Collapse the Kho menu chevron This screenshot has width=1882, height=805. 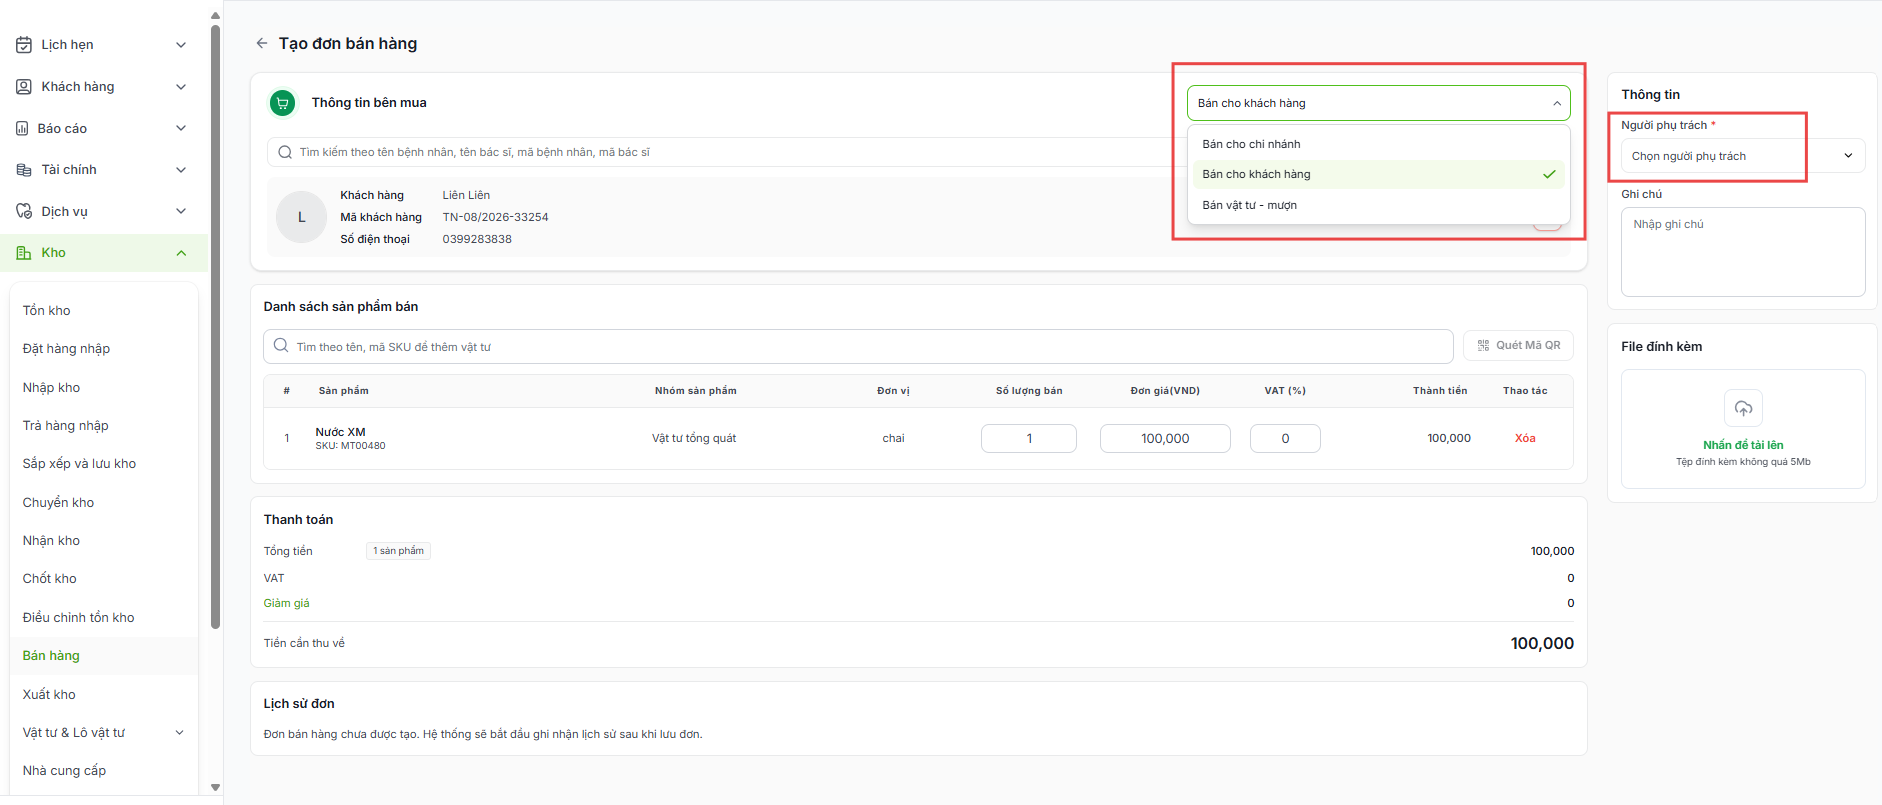click(181, 253)
